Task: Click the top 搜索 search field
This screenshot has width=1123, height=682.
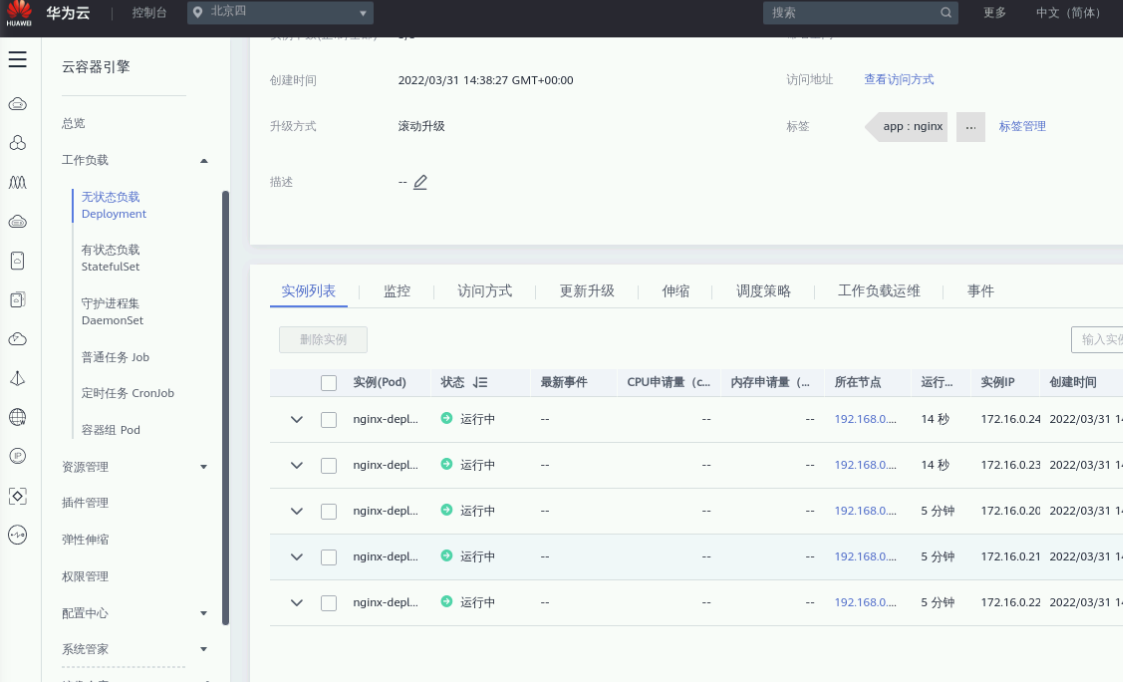Action: tap(860, 12)
